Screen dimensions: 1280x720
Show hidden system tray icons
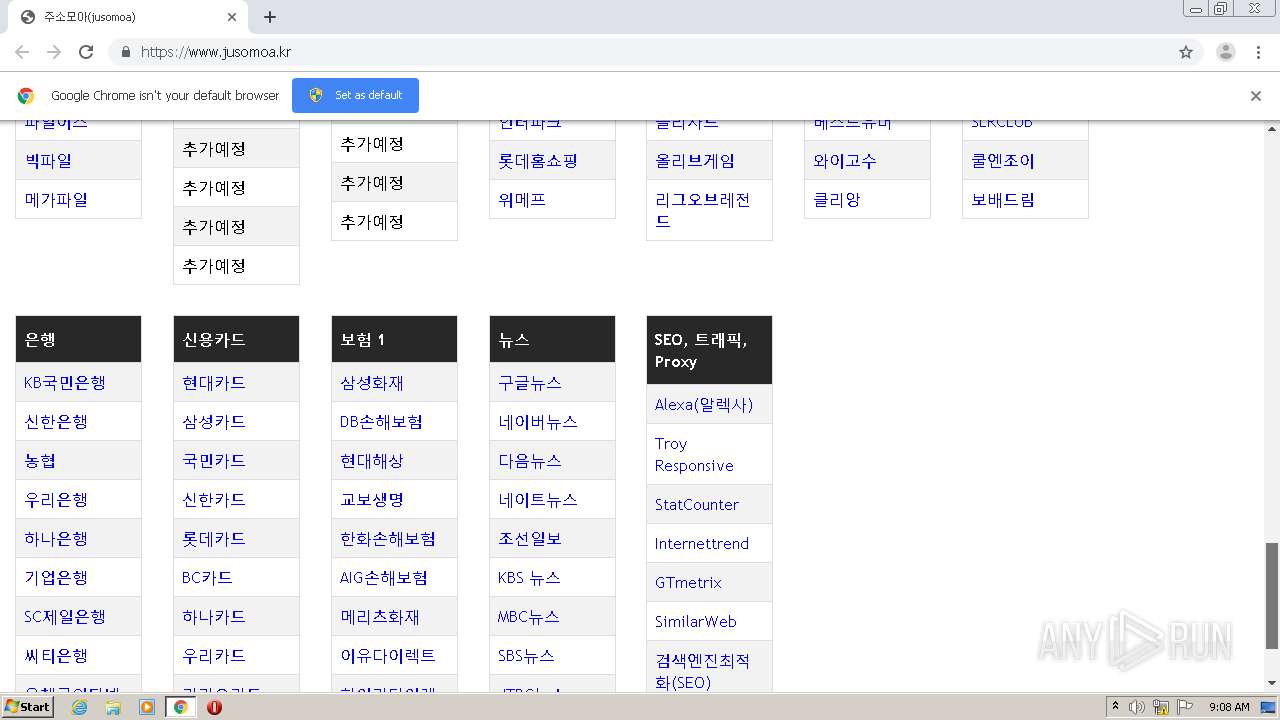tap(1115, 707)
